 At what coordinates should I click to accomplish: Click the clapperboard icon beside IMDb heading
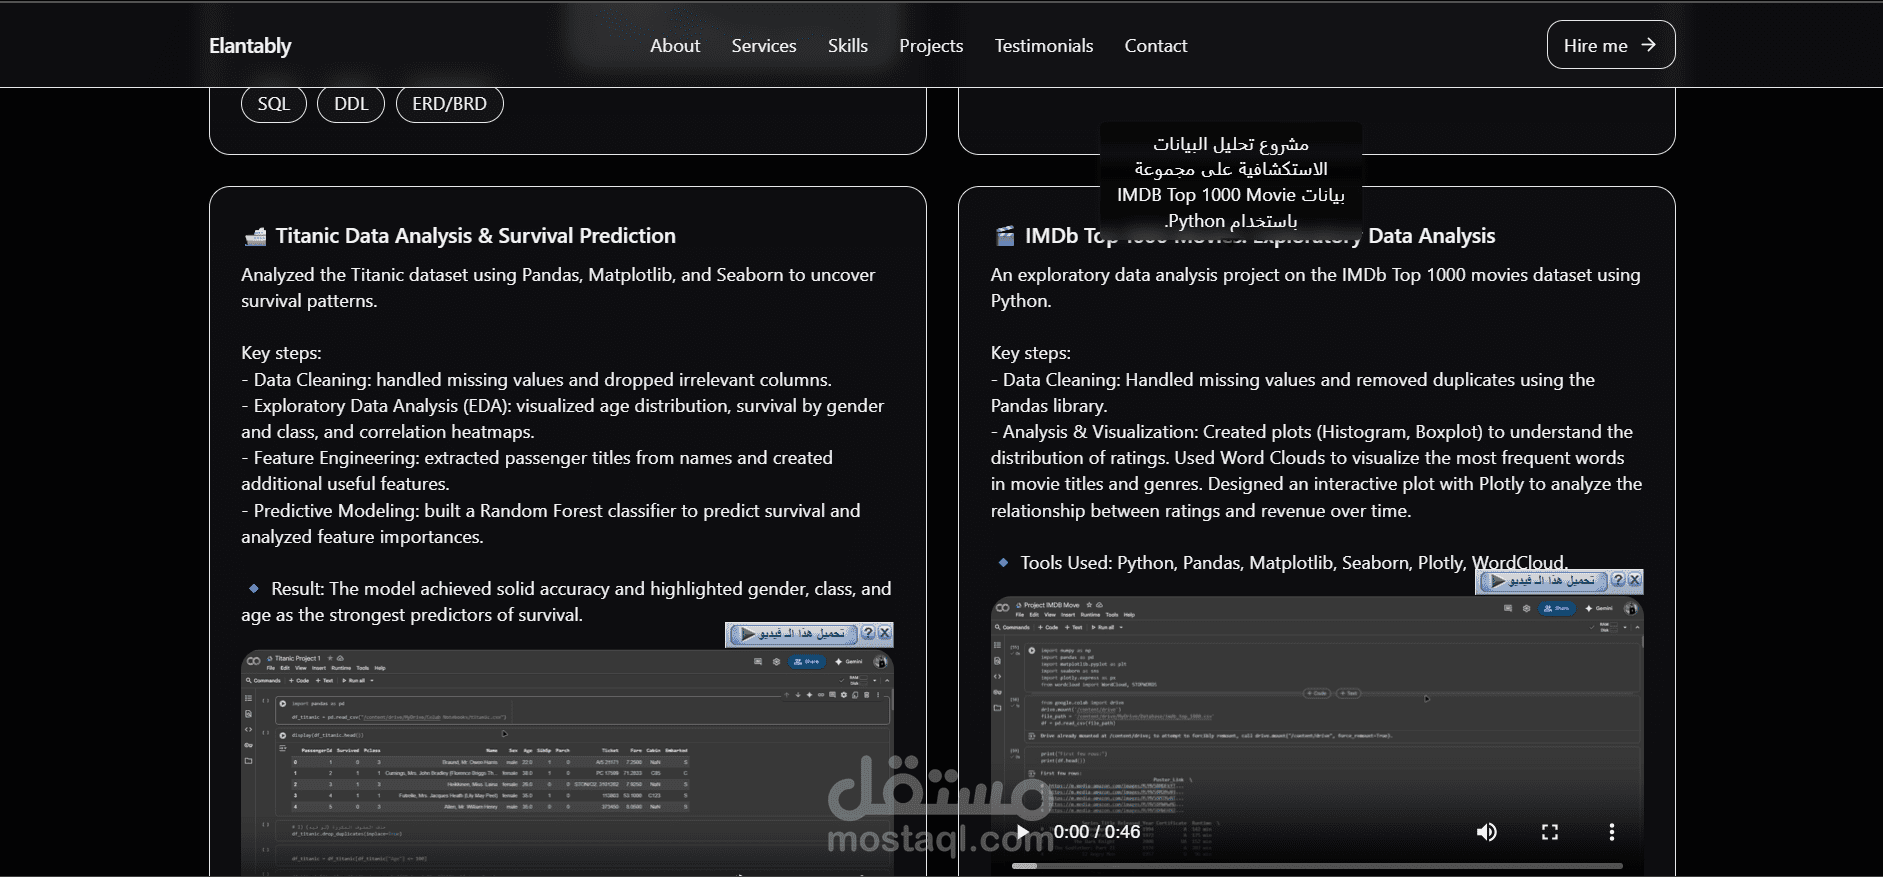coord(1004,236)
